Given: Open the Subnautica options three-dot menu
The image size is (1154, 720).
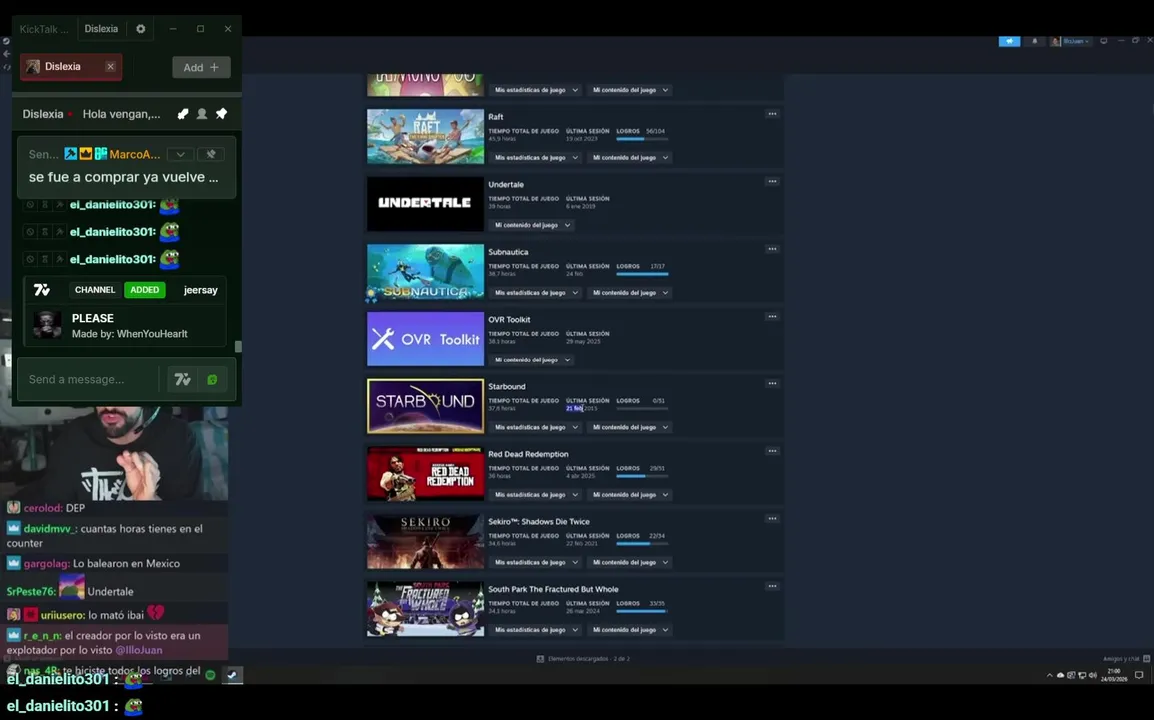Looking at the screenshot, I should (772, 249).
